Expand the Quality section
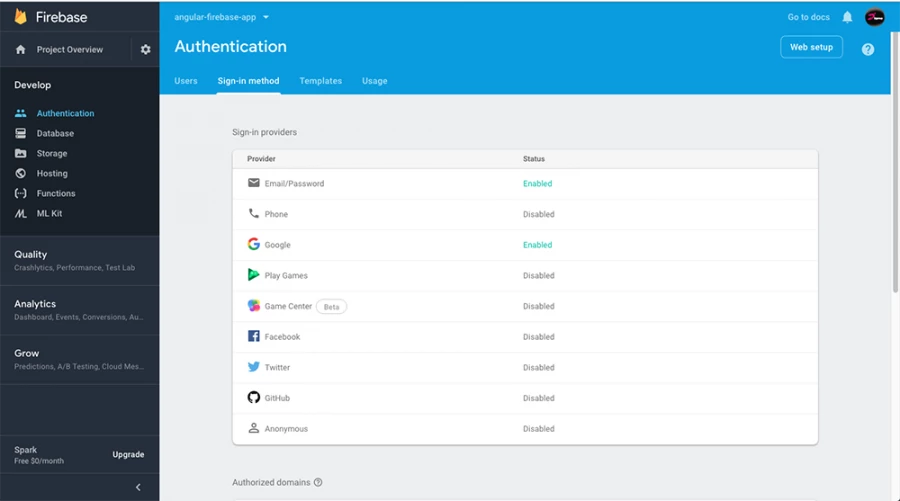This screenshot has height=501, width=900. coord(31,254)
